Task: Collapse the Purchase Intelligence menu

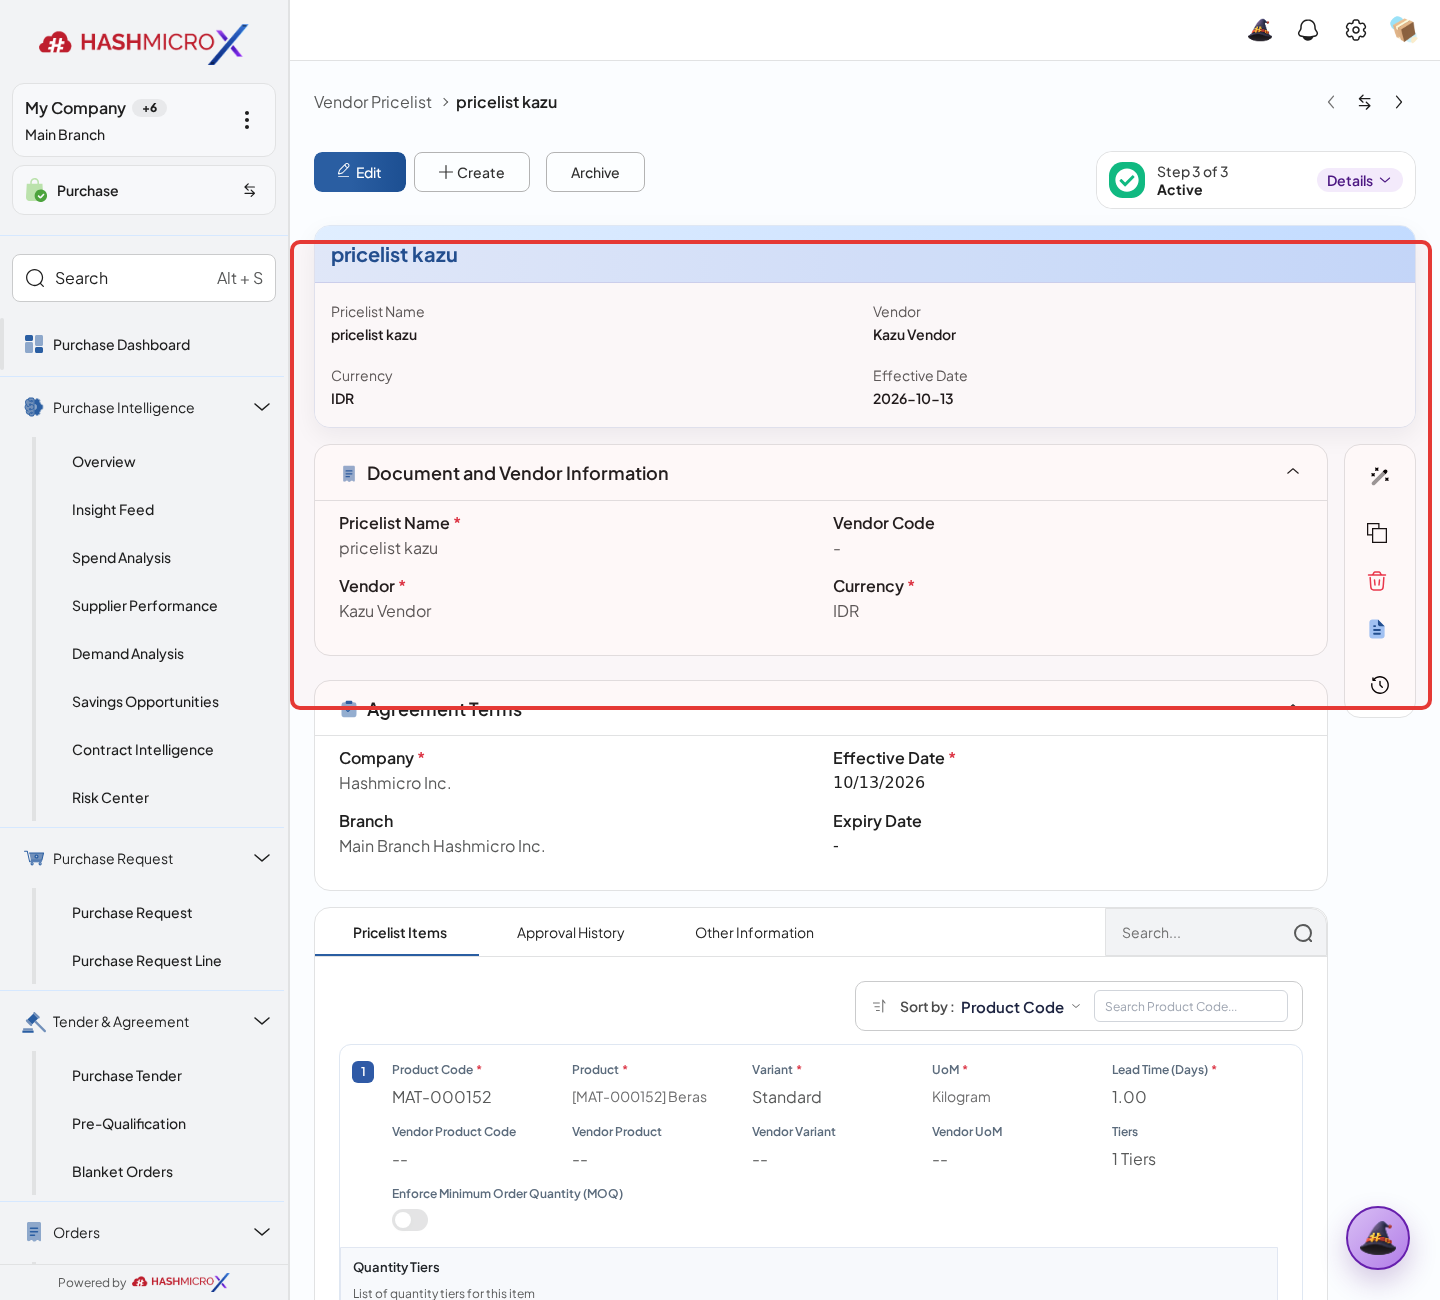Action: coord(262,407)
